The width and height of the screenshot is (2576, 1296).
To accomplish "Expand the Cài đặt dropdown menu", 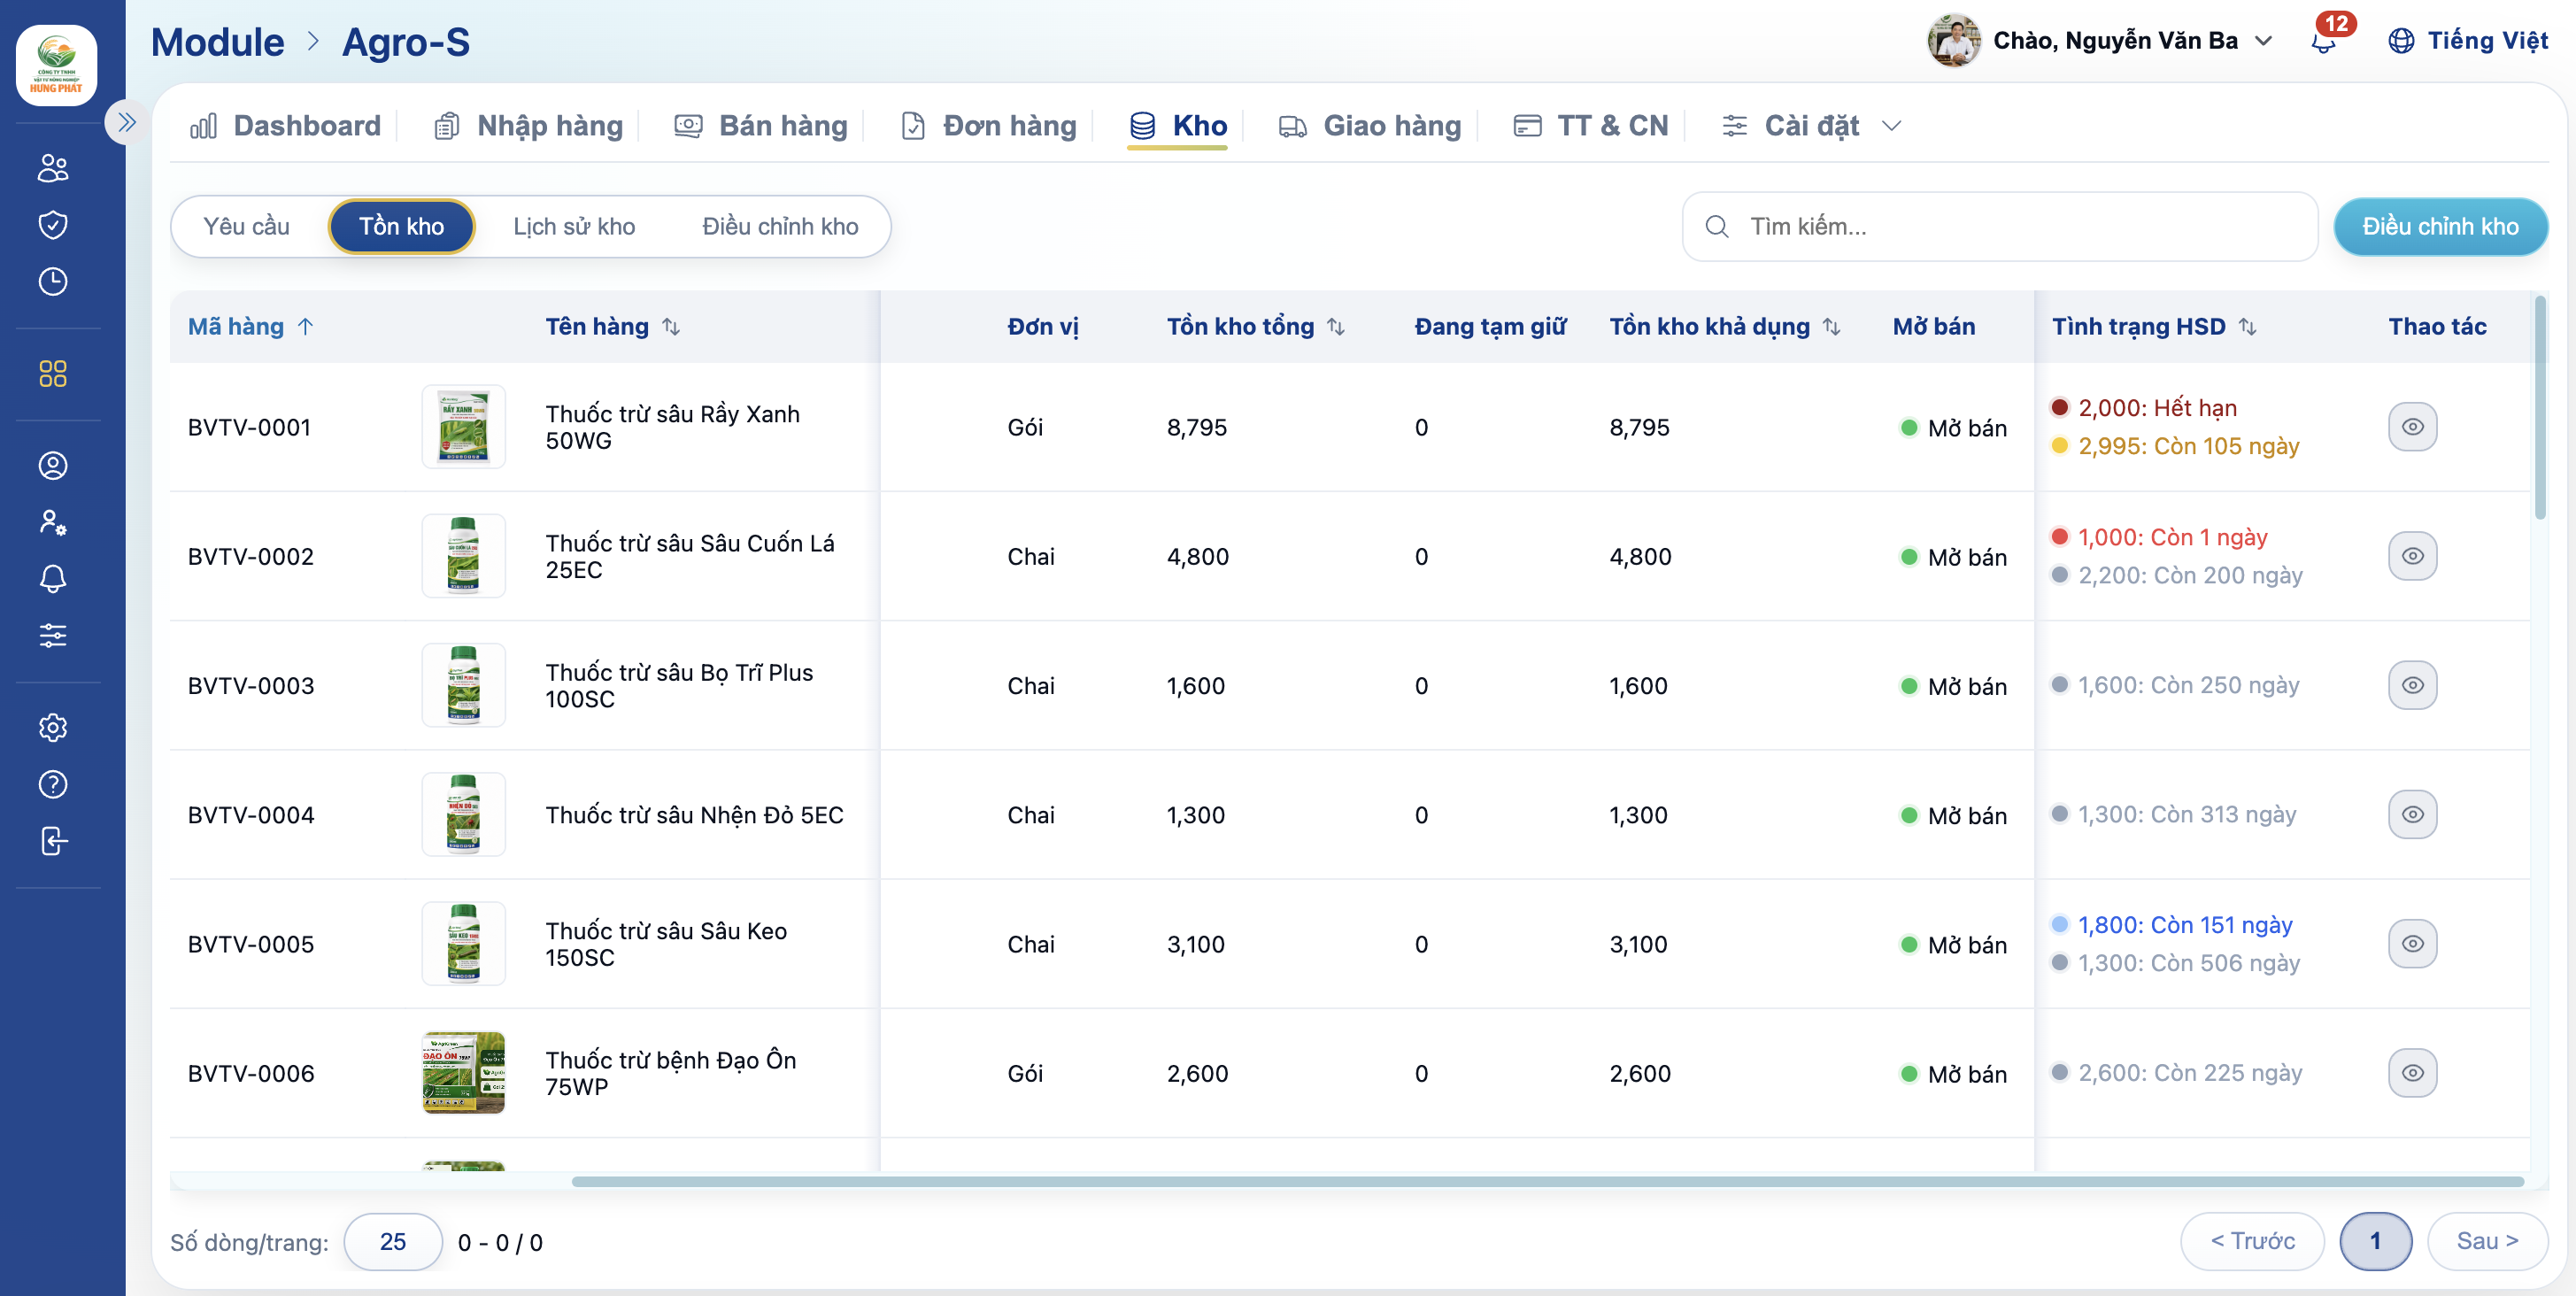I will (x=1810, y=126).
